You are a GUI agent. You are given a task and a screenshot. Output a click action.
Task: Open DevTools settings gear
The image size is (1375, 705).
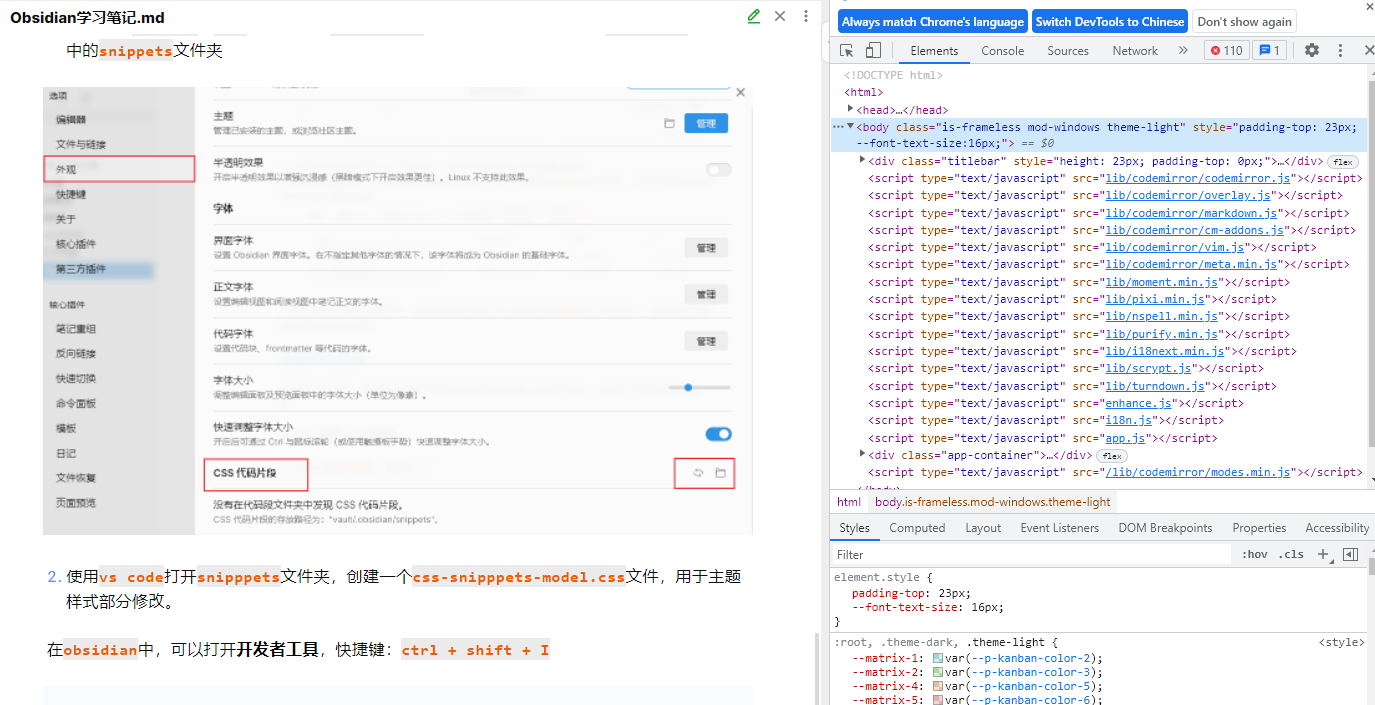pos(1312,51)
